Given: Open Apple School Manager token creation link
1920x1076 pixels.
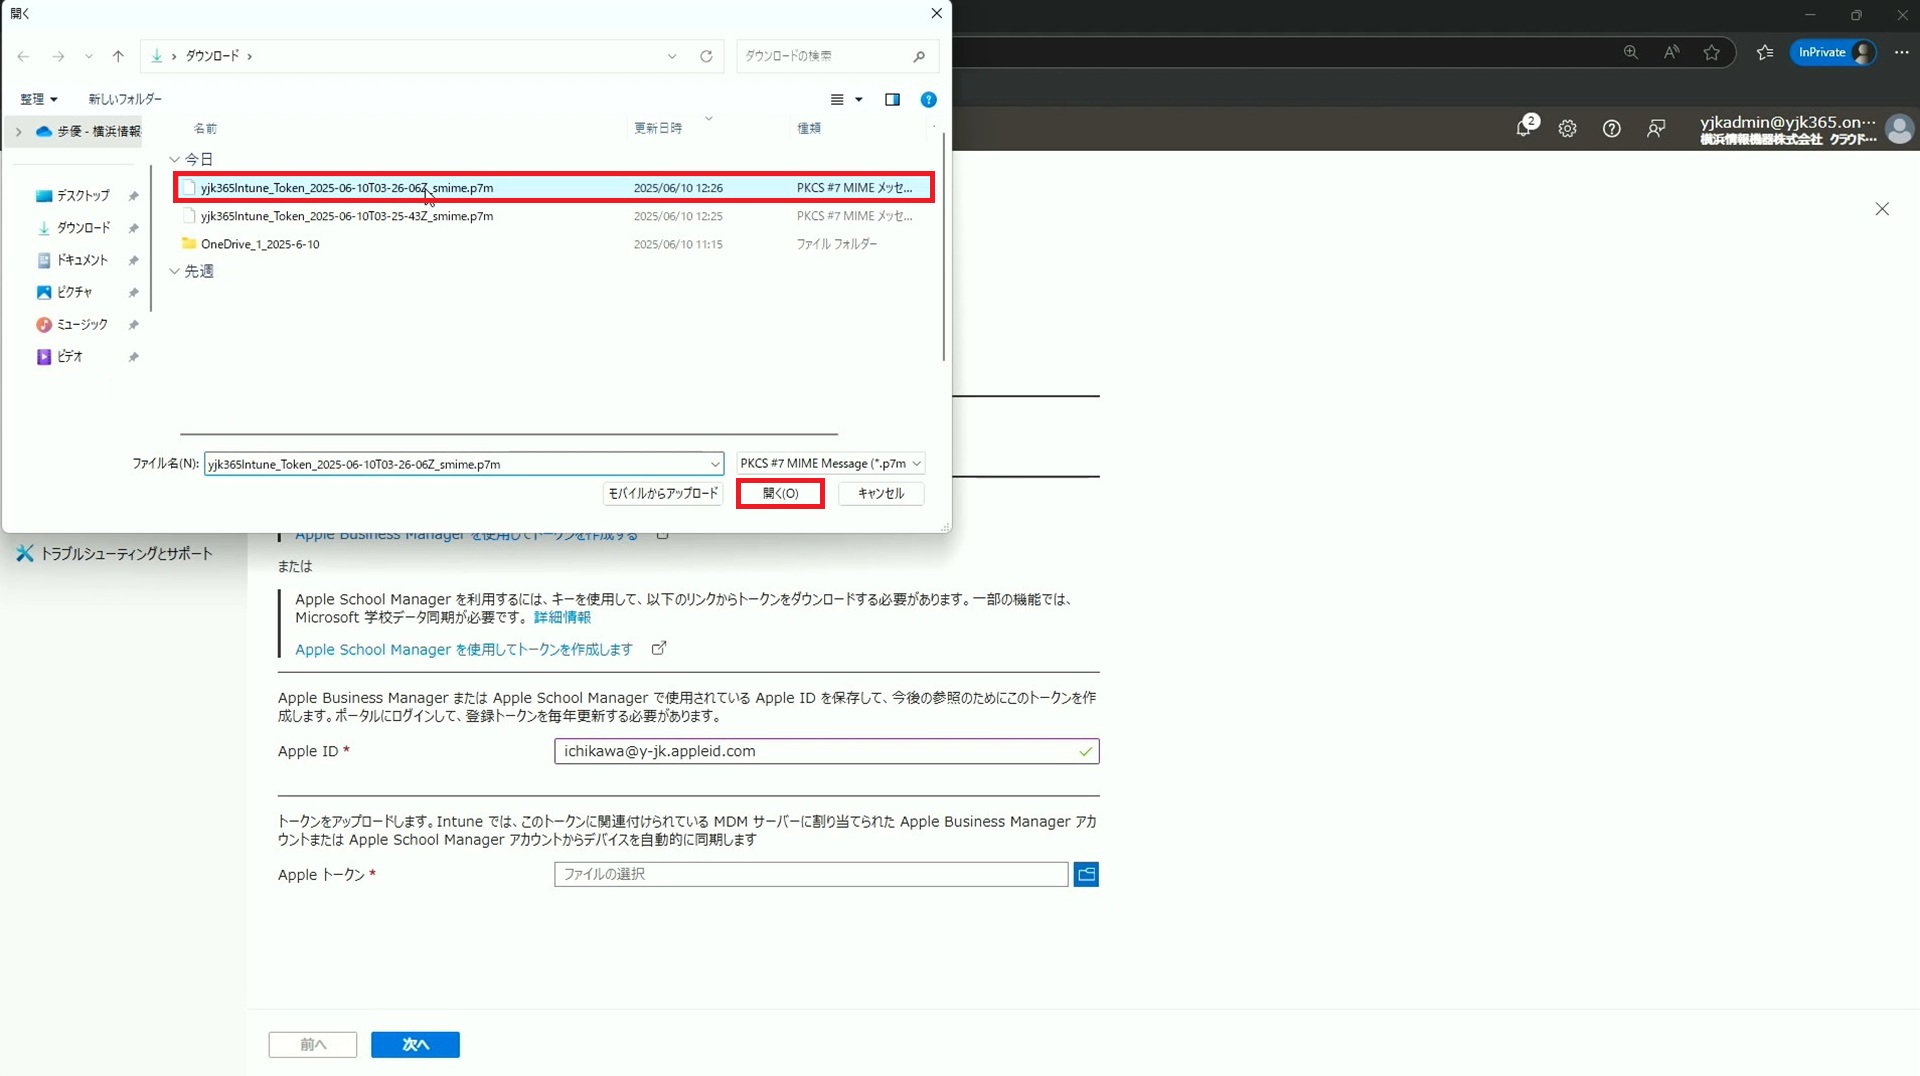Looking at the screenshot, I should point(464,650).
